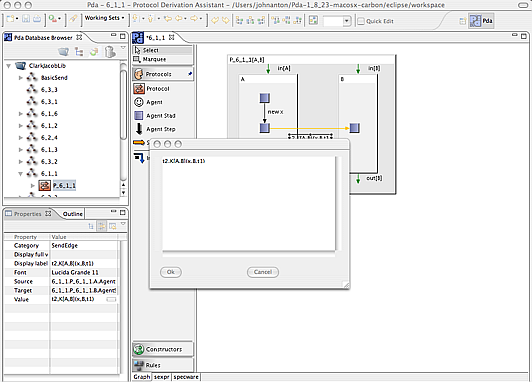Click the out[B] green output arrow

[x=358, y=179]
